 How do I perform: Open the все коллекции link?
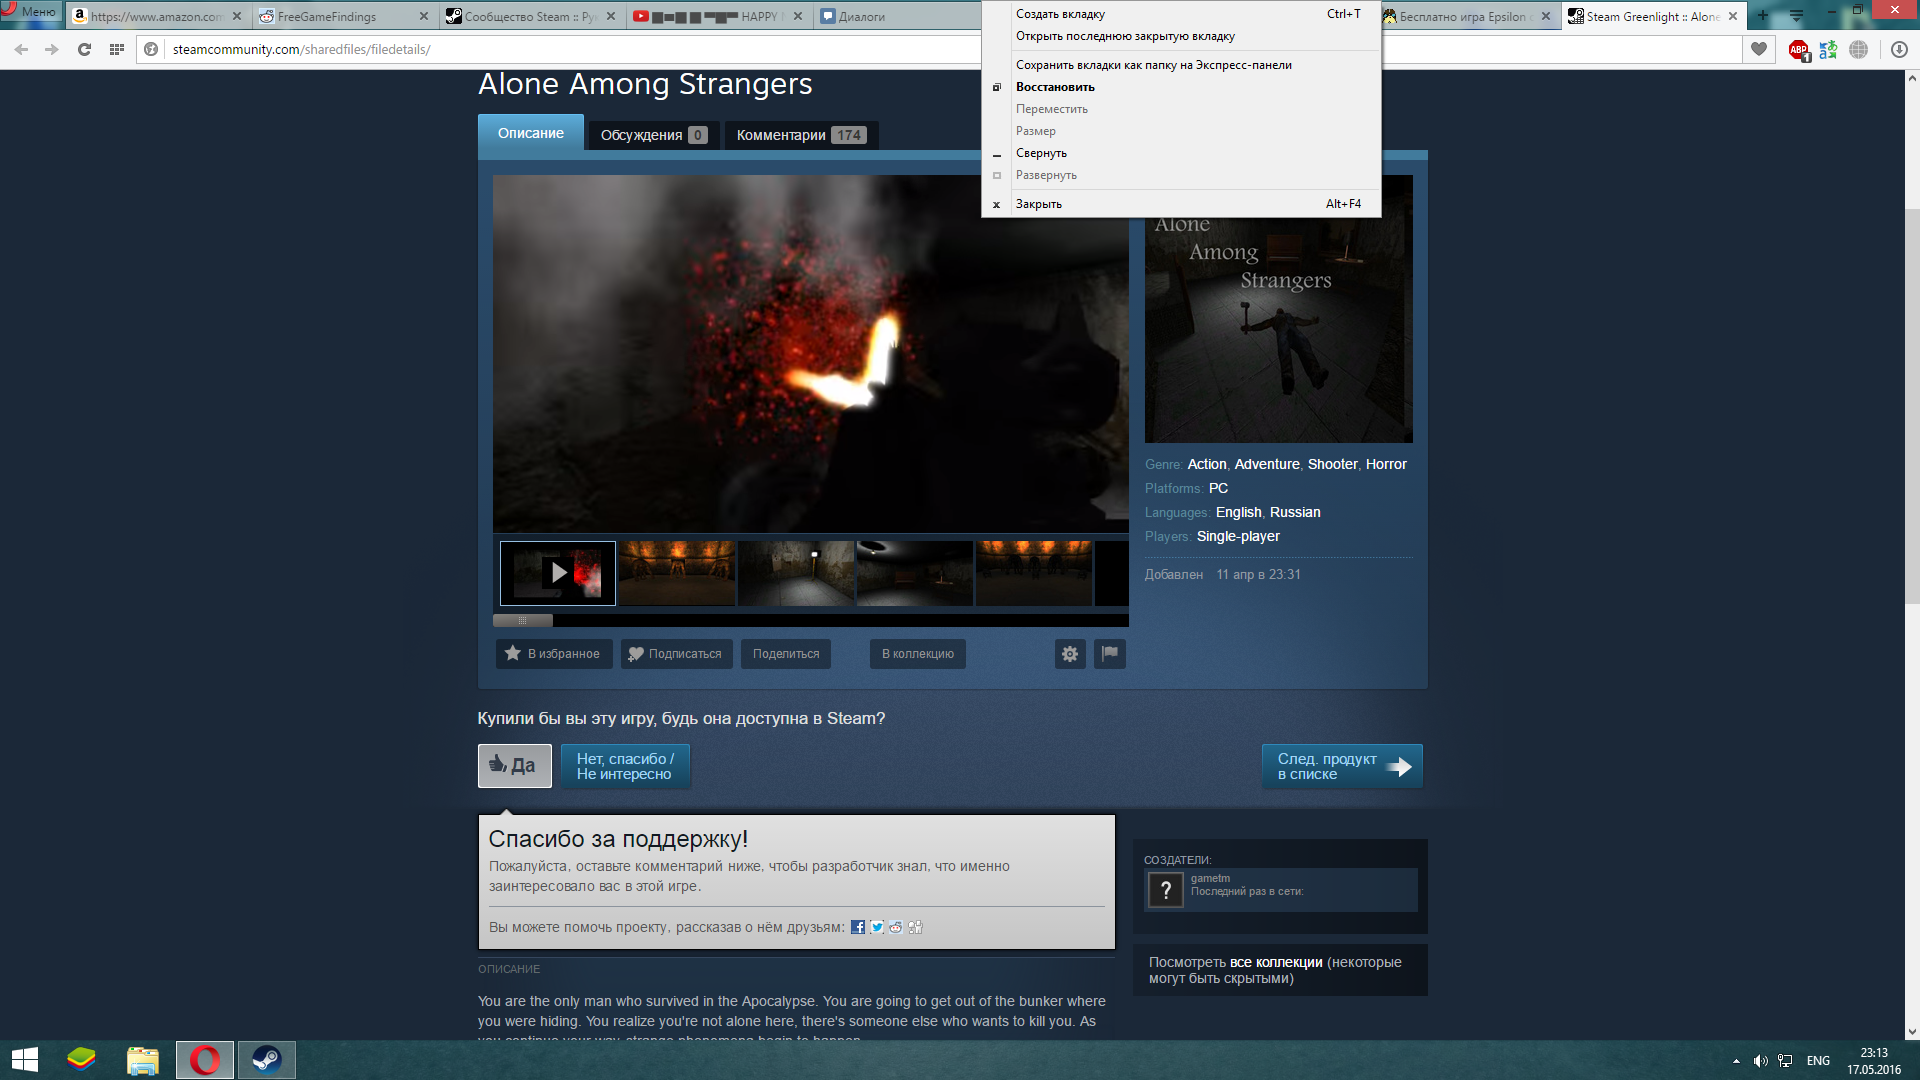pyautogui.click(x=1276, y=962)
